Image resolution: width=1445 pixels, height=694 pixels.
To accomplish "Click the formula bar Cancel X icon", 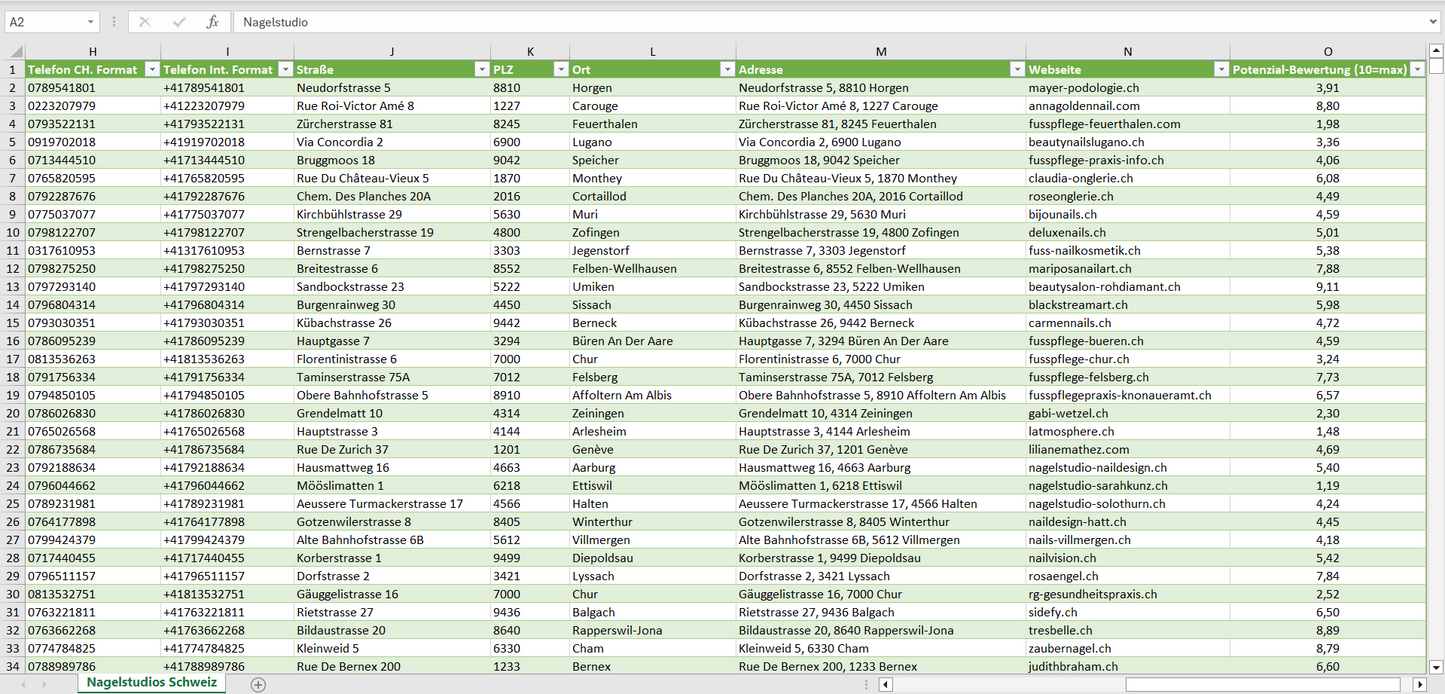I will [145, 22].
